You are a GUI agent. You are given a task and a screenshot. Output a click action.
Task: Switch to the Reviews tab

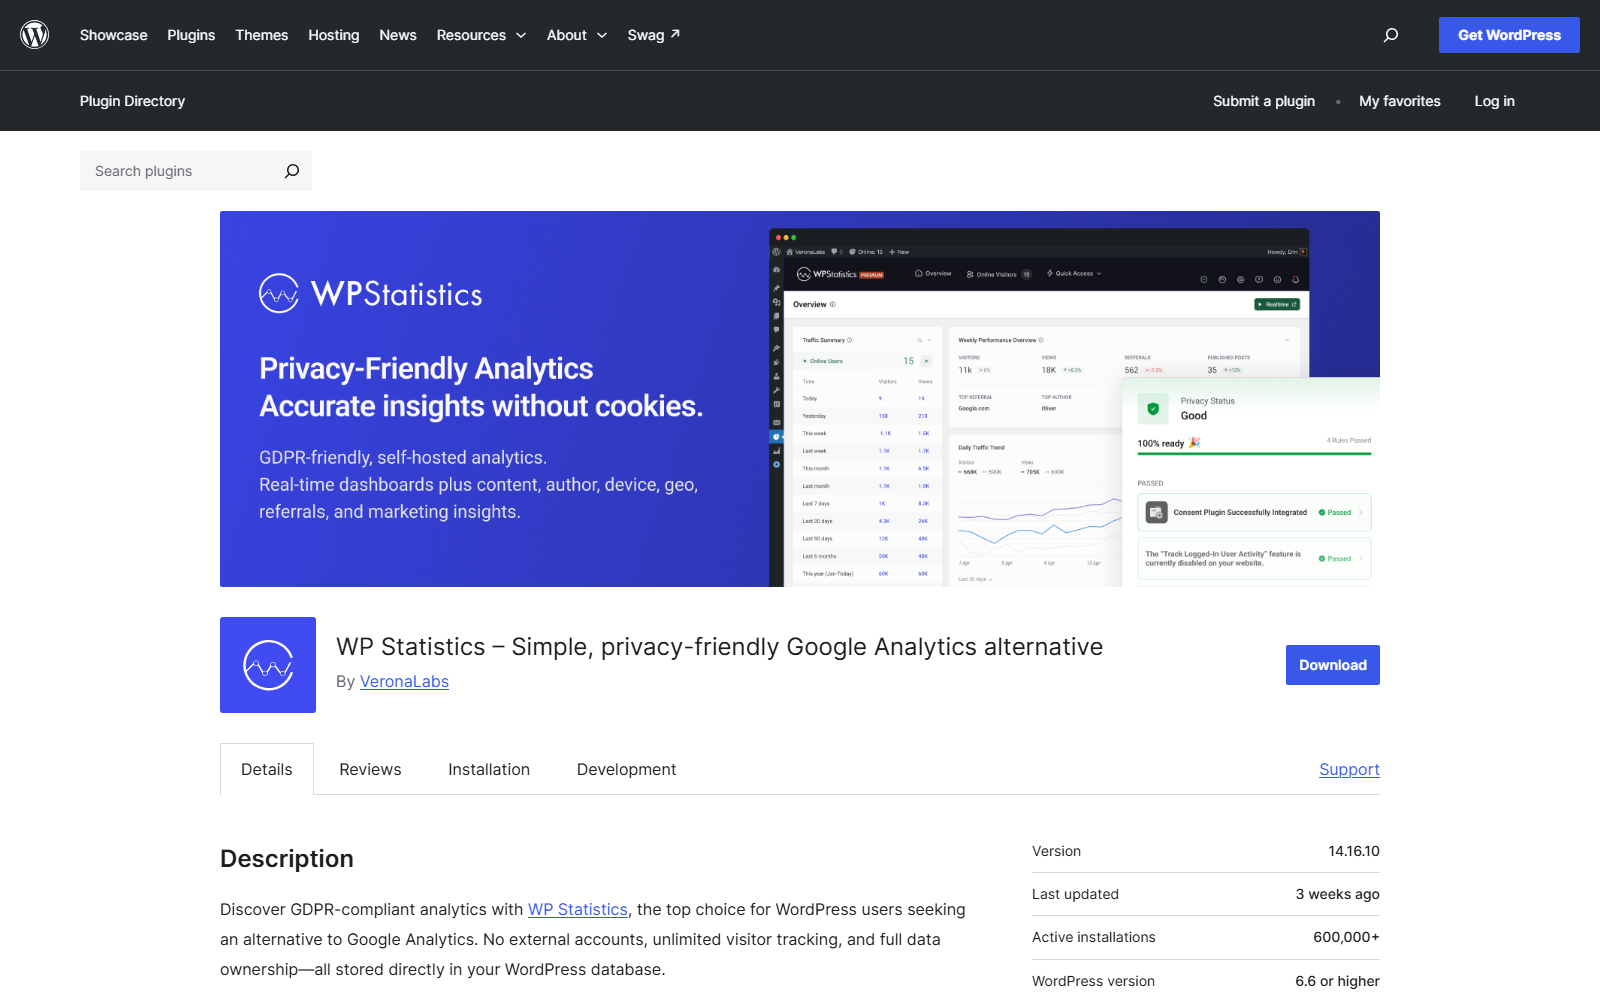point(370,769)
